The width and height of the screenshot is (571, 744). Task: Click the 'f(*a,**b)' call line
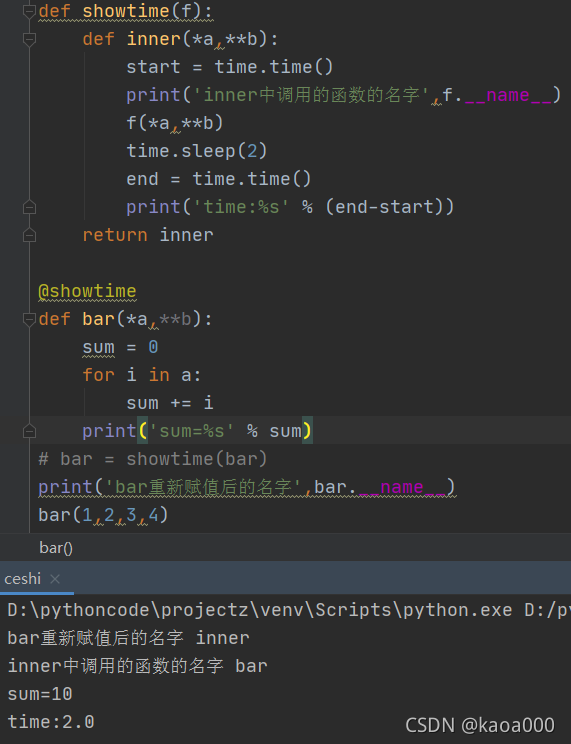pyautogui.click(x=175, y=123)
